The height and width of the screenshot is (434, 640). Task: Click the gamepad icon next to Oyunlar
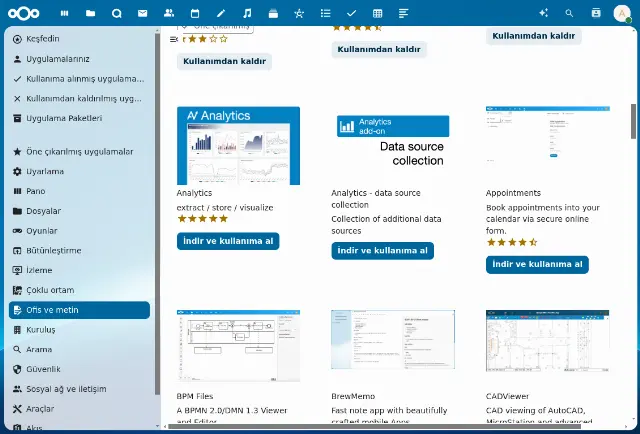(x=17, y=231)
